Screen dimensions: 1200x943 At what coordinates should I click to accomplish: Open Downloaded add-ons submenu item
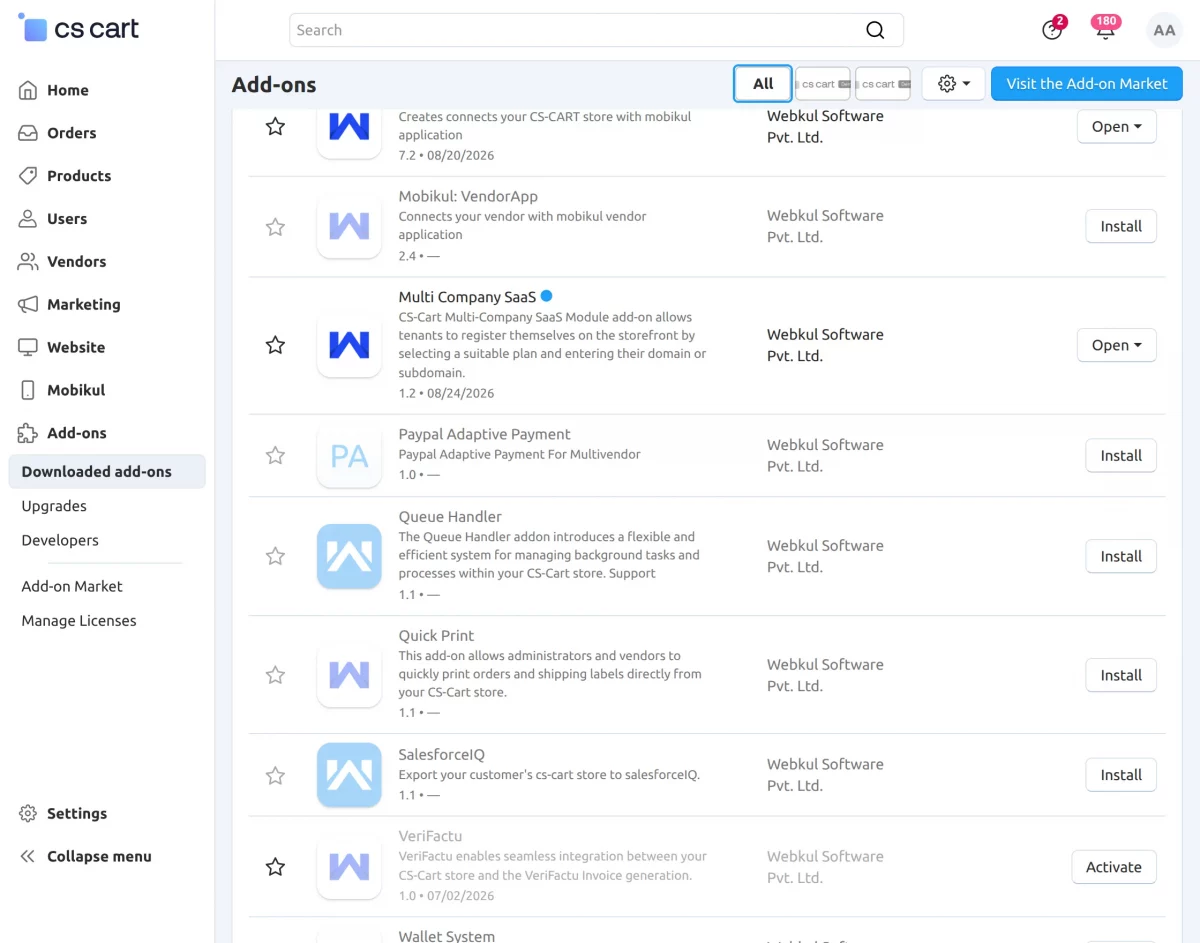click(x=107, y=472)
